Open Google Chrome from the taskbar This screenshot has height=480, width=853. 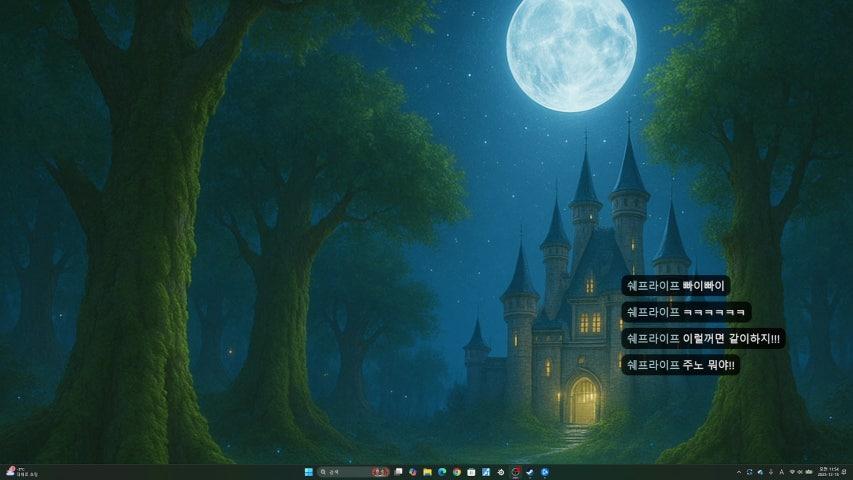[456, 471]
